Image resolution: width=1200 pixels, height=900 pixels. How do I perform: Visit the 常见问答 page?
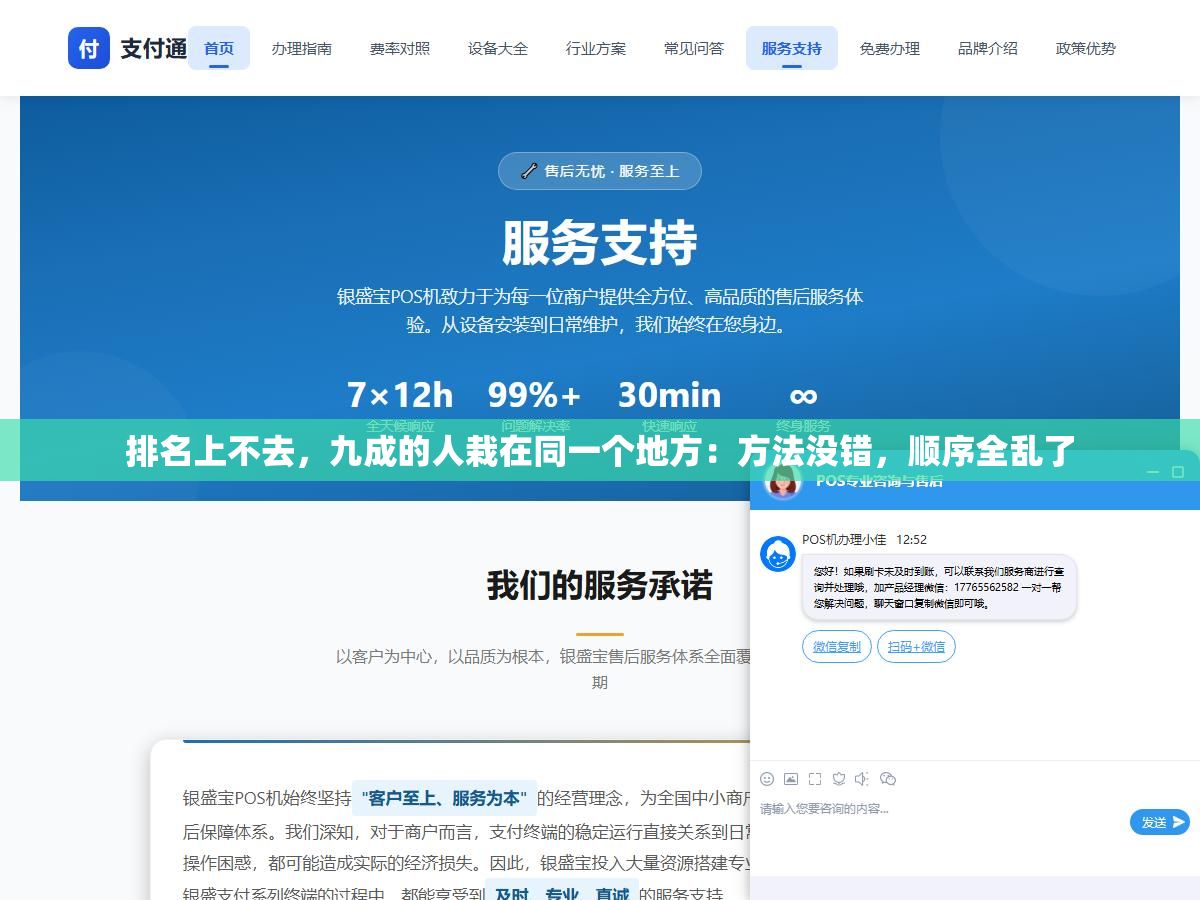[694, 48]
